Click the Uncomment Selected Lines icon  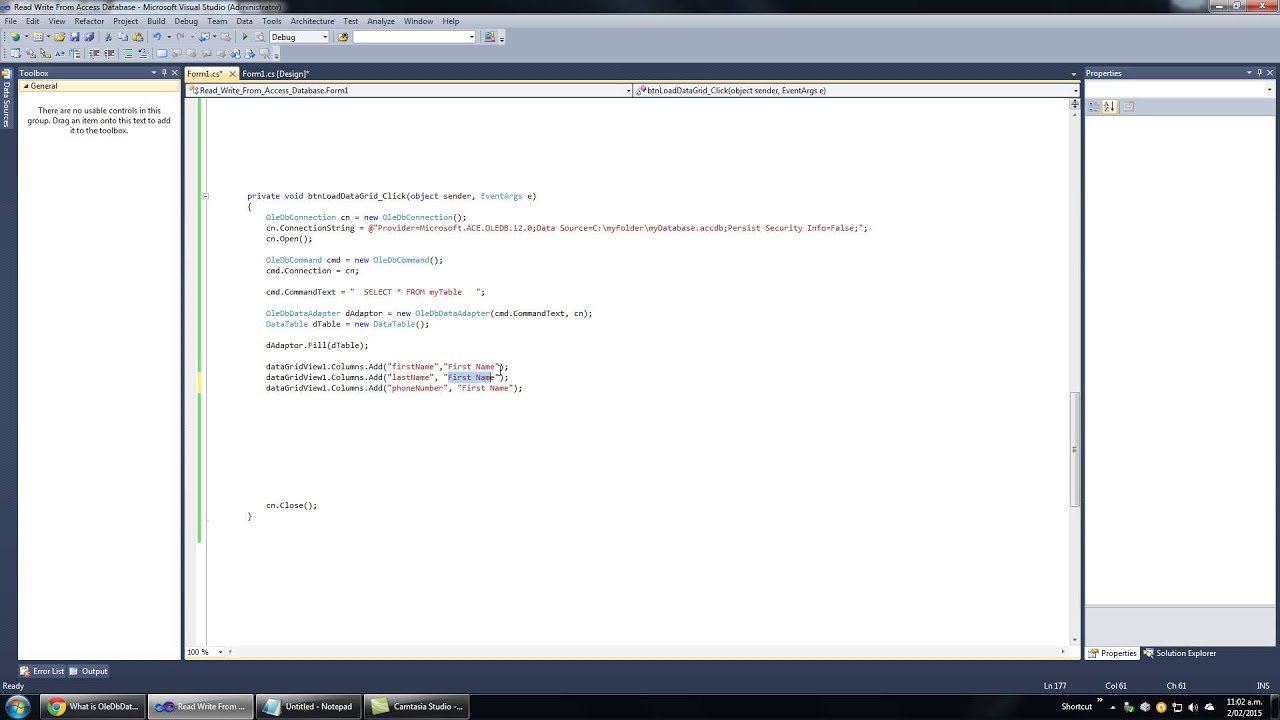point(143,53)
